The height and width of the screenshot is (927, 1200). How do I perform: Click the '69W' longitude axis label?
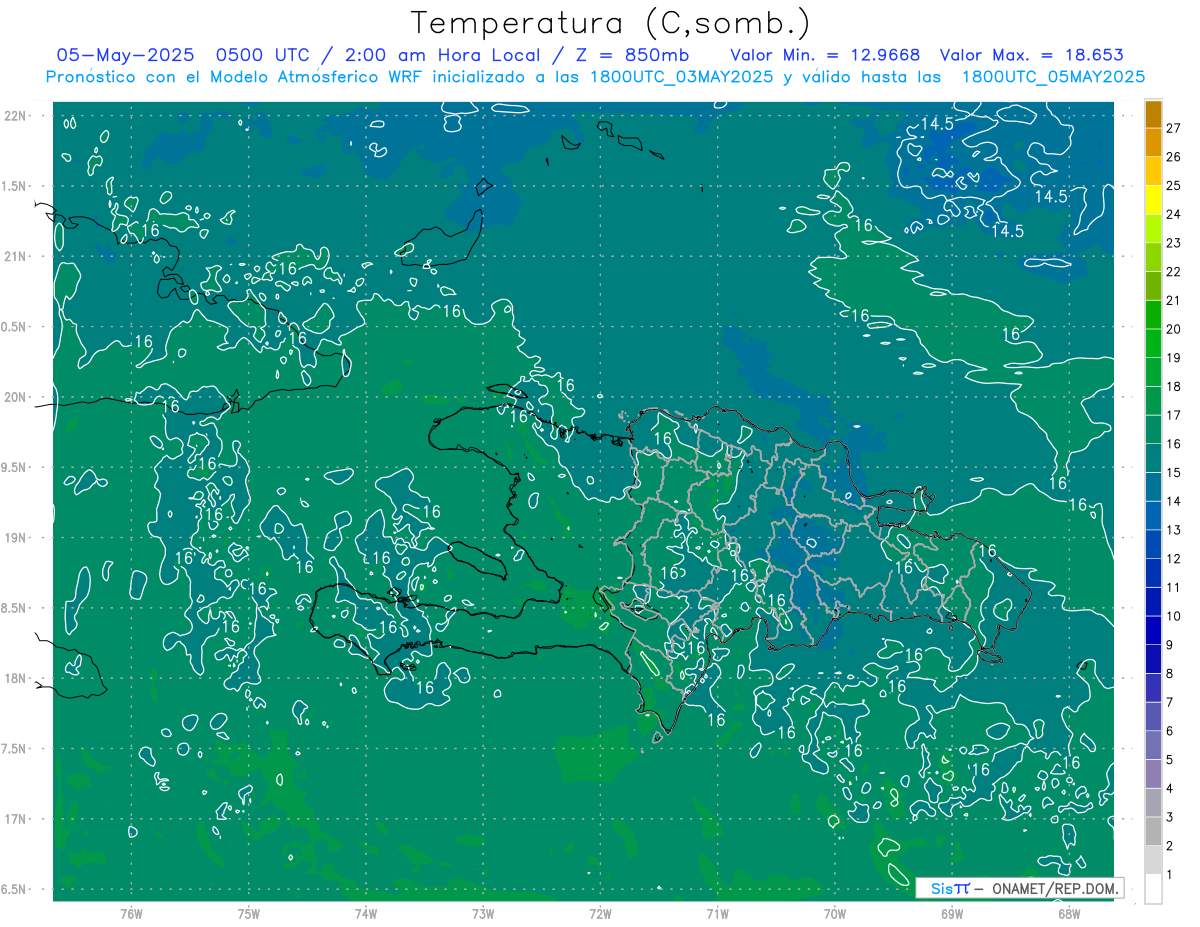[x=951, y=913]
